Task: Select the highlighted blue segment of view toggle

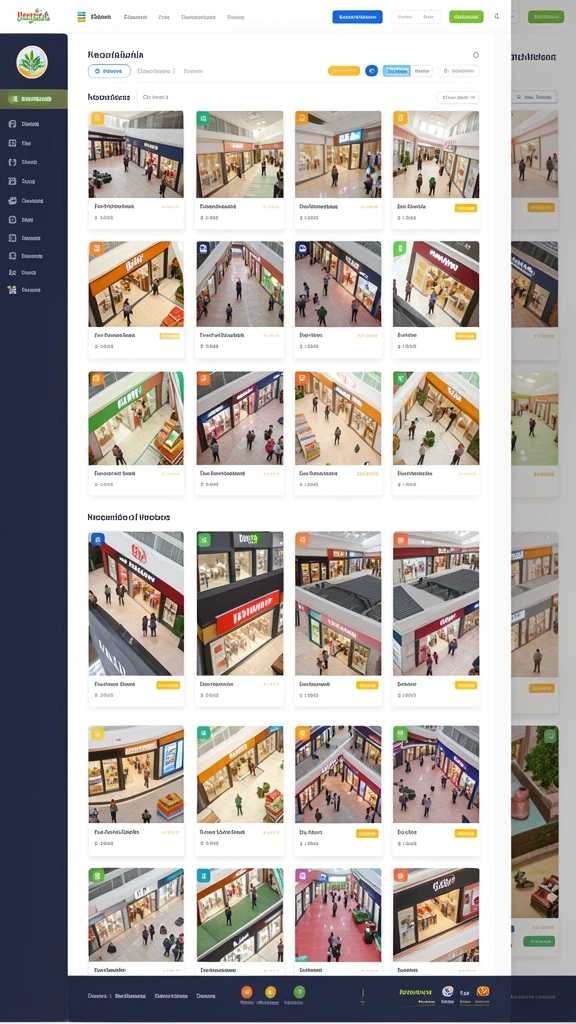Action: 396,71
